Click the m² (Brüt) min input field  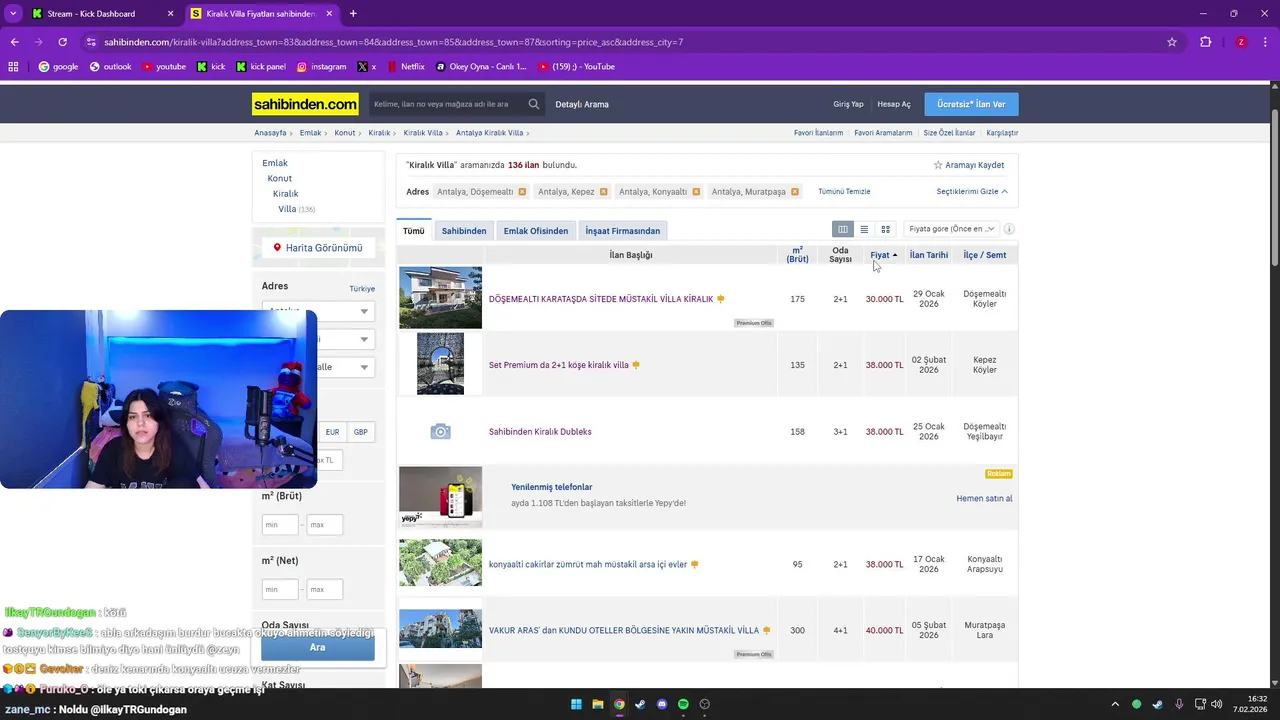[280, 525]
